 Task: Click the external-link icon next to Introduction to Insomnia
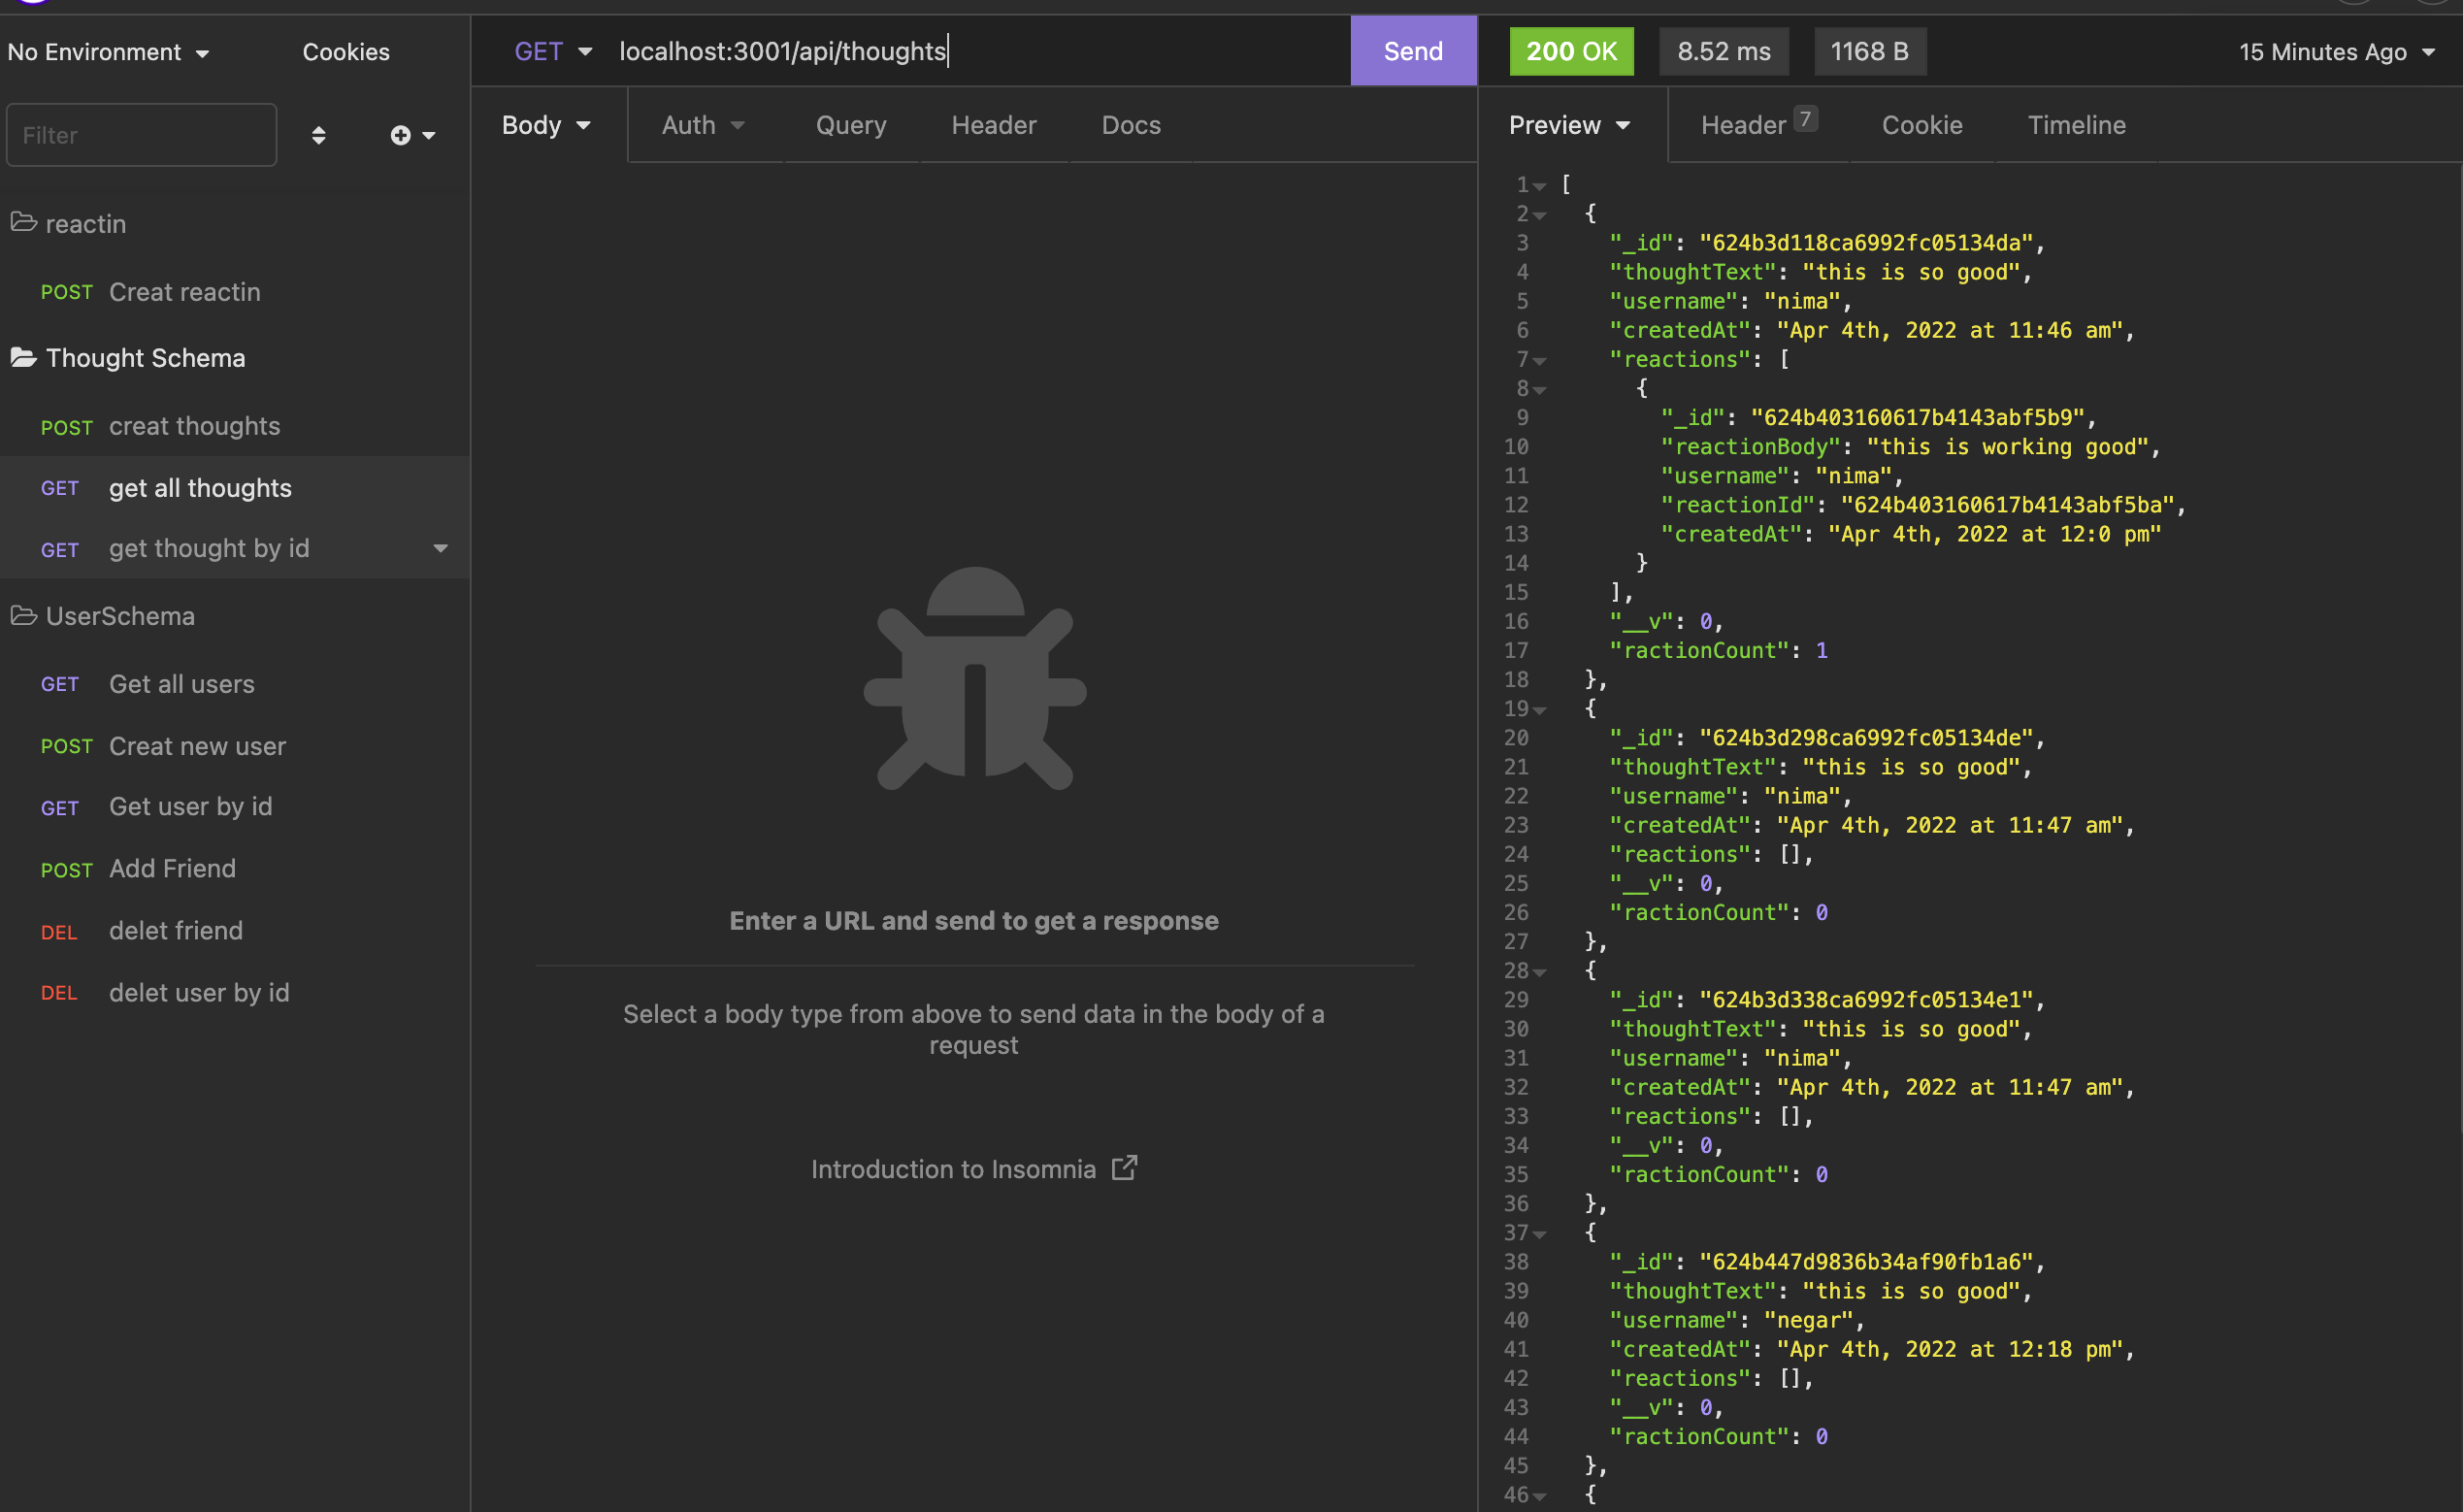tap(1125, 1168)
